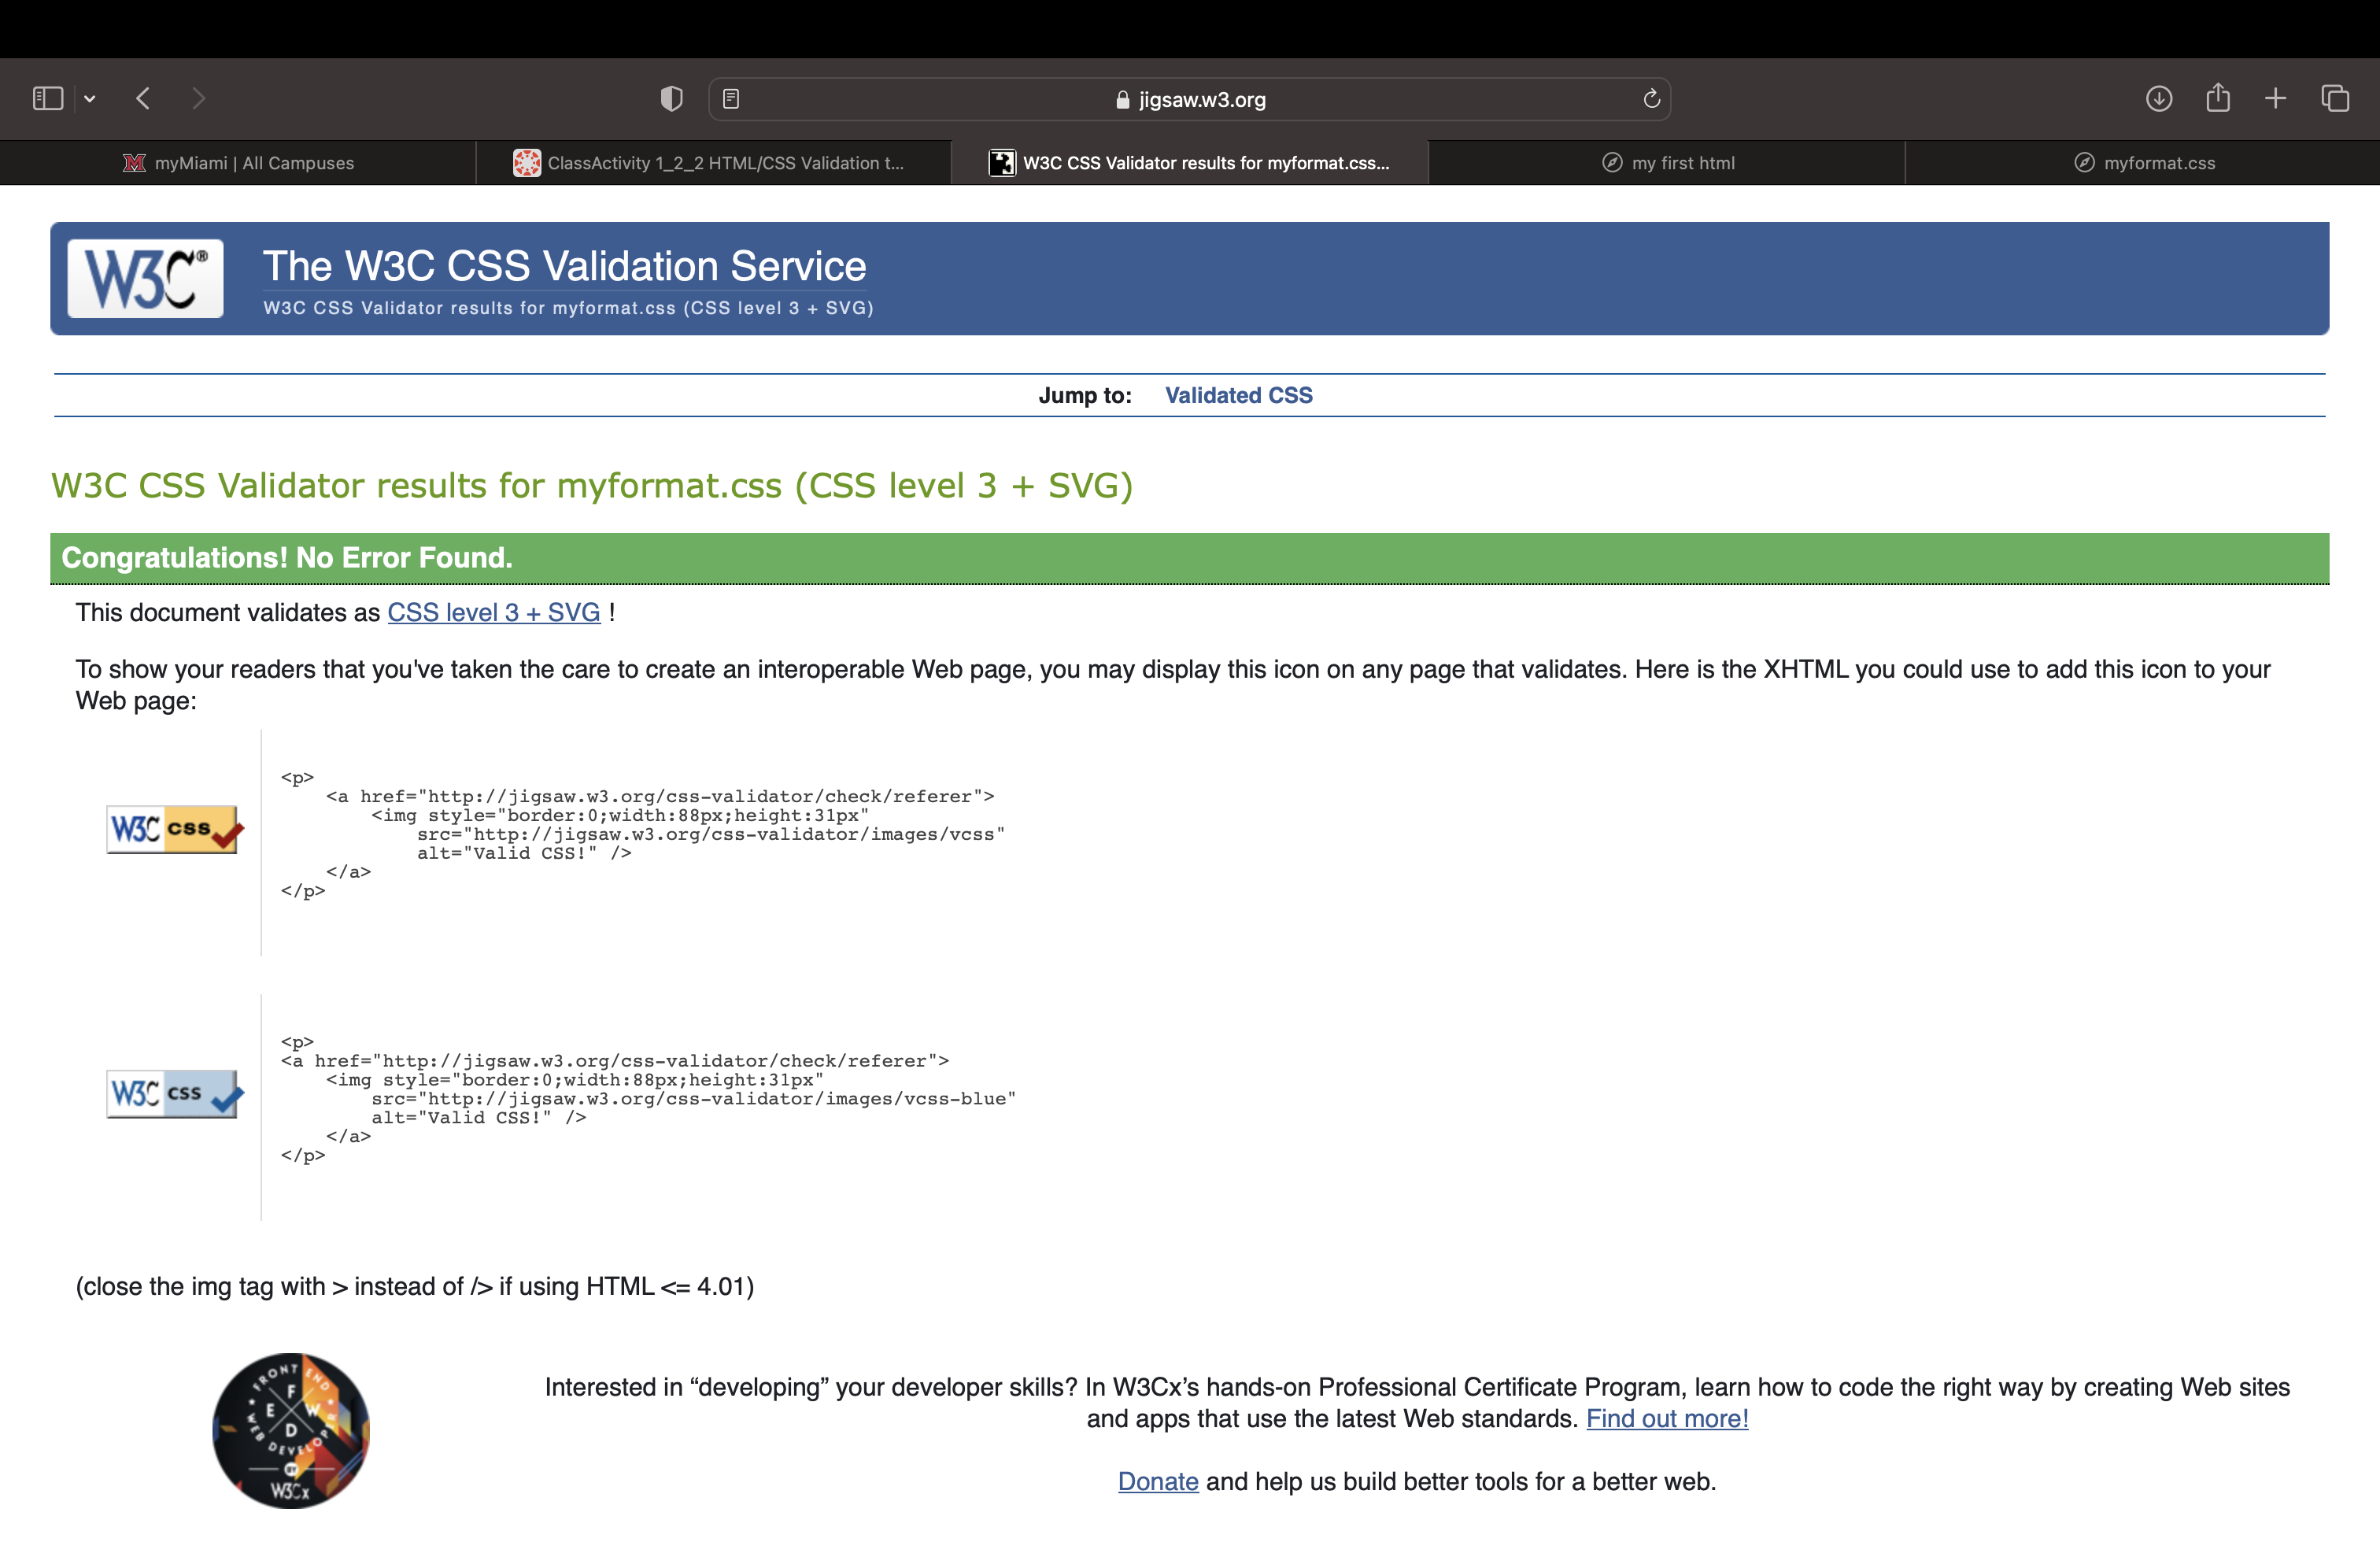Click the jigsaw.w3.org address field

point(1189,99)
